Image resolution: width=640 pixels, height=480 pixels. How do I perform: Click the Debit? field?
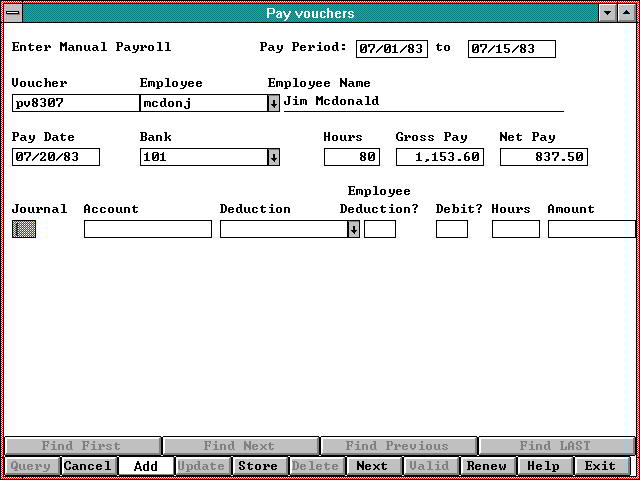[x=452, y=229]
